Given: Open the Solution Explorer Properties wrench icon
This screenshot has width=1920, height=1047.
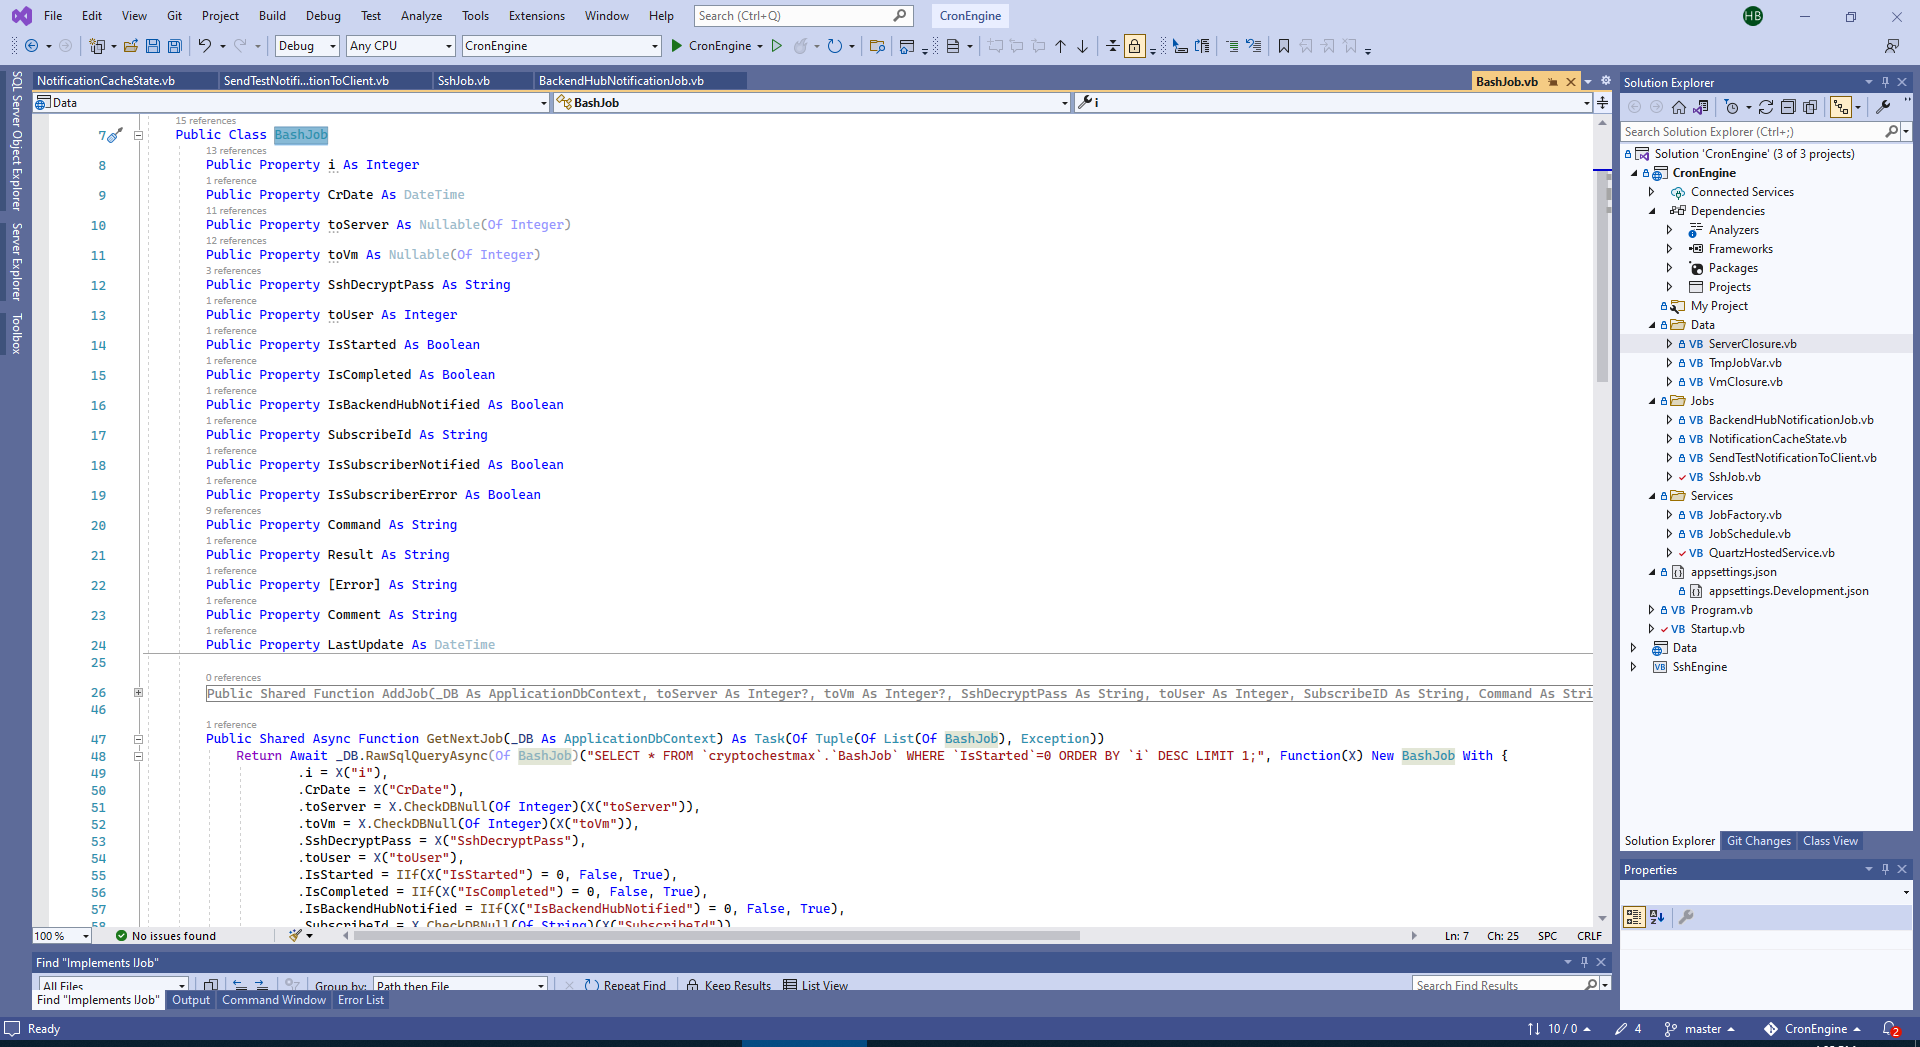Looking at the screenshot, I should tap(1884, 107).
